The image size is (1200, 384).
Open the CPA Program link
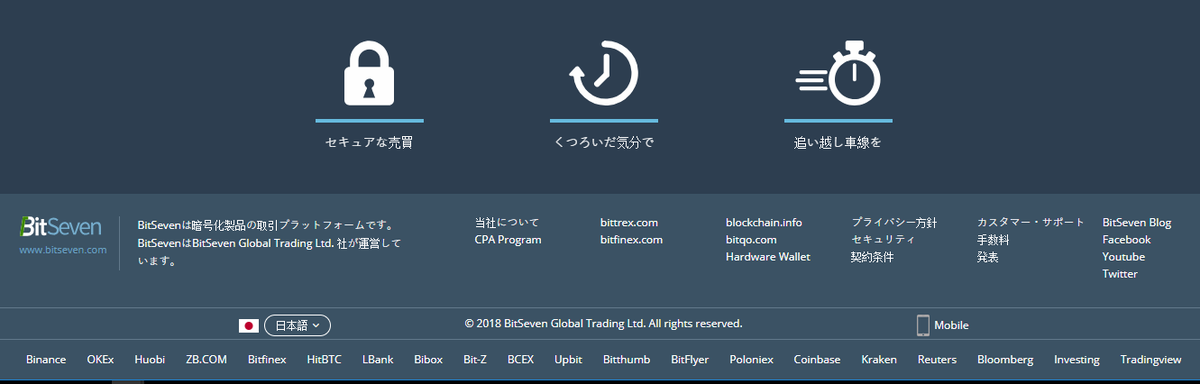pyautogui.click(x=508, y=239)
